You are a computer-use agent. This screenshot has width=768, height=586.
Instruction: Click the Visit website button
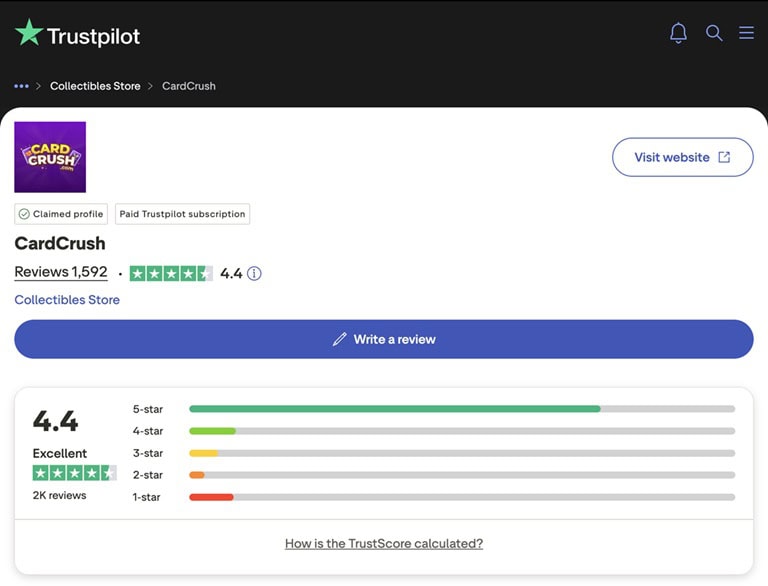[x=682, y=157]
